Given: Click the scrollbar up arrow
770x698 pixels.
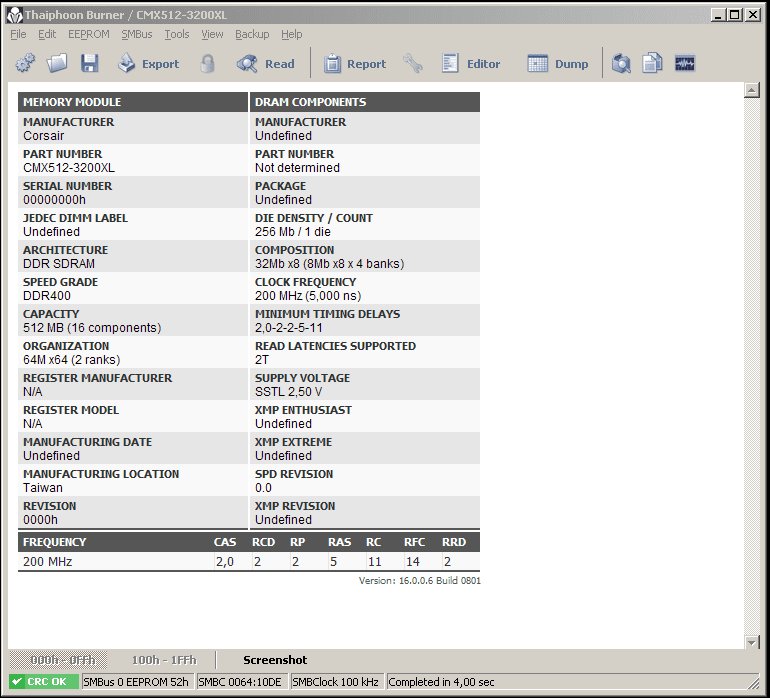Looking at the screenshot, I should (752, 90).
